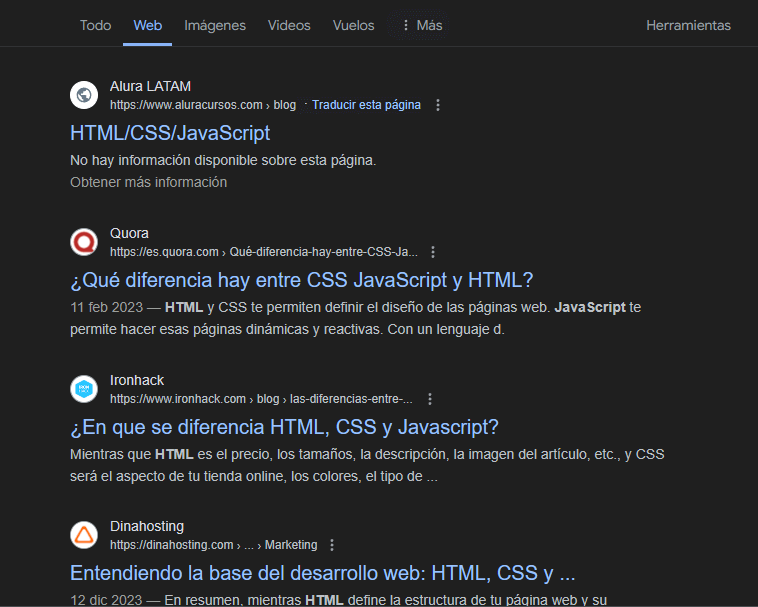This screenshot has height=607, width=758.
Task: Click Traducir esta página link
Action: (366, 105)
